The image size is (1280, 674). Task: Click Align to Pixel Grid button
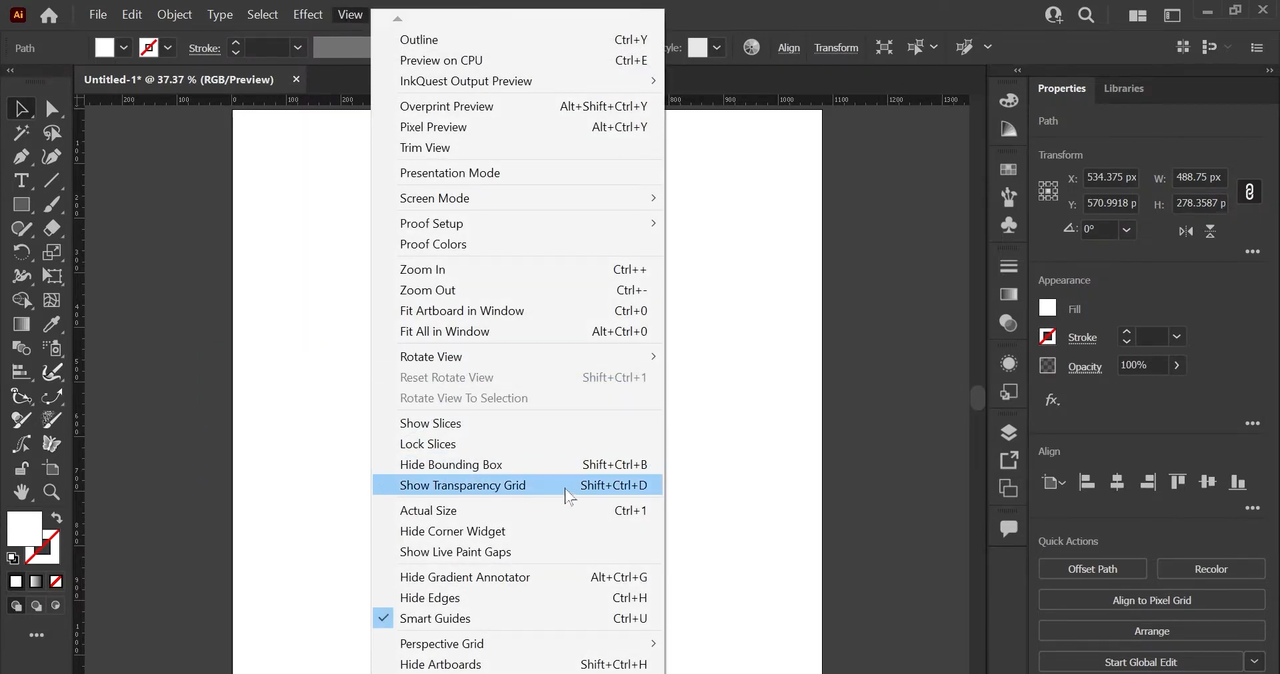click(x=1152, y=600)
